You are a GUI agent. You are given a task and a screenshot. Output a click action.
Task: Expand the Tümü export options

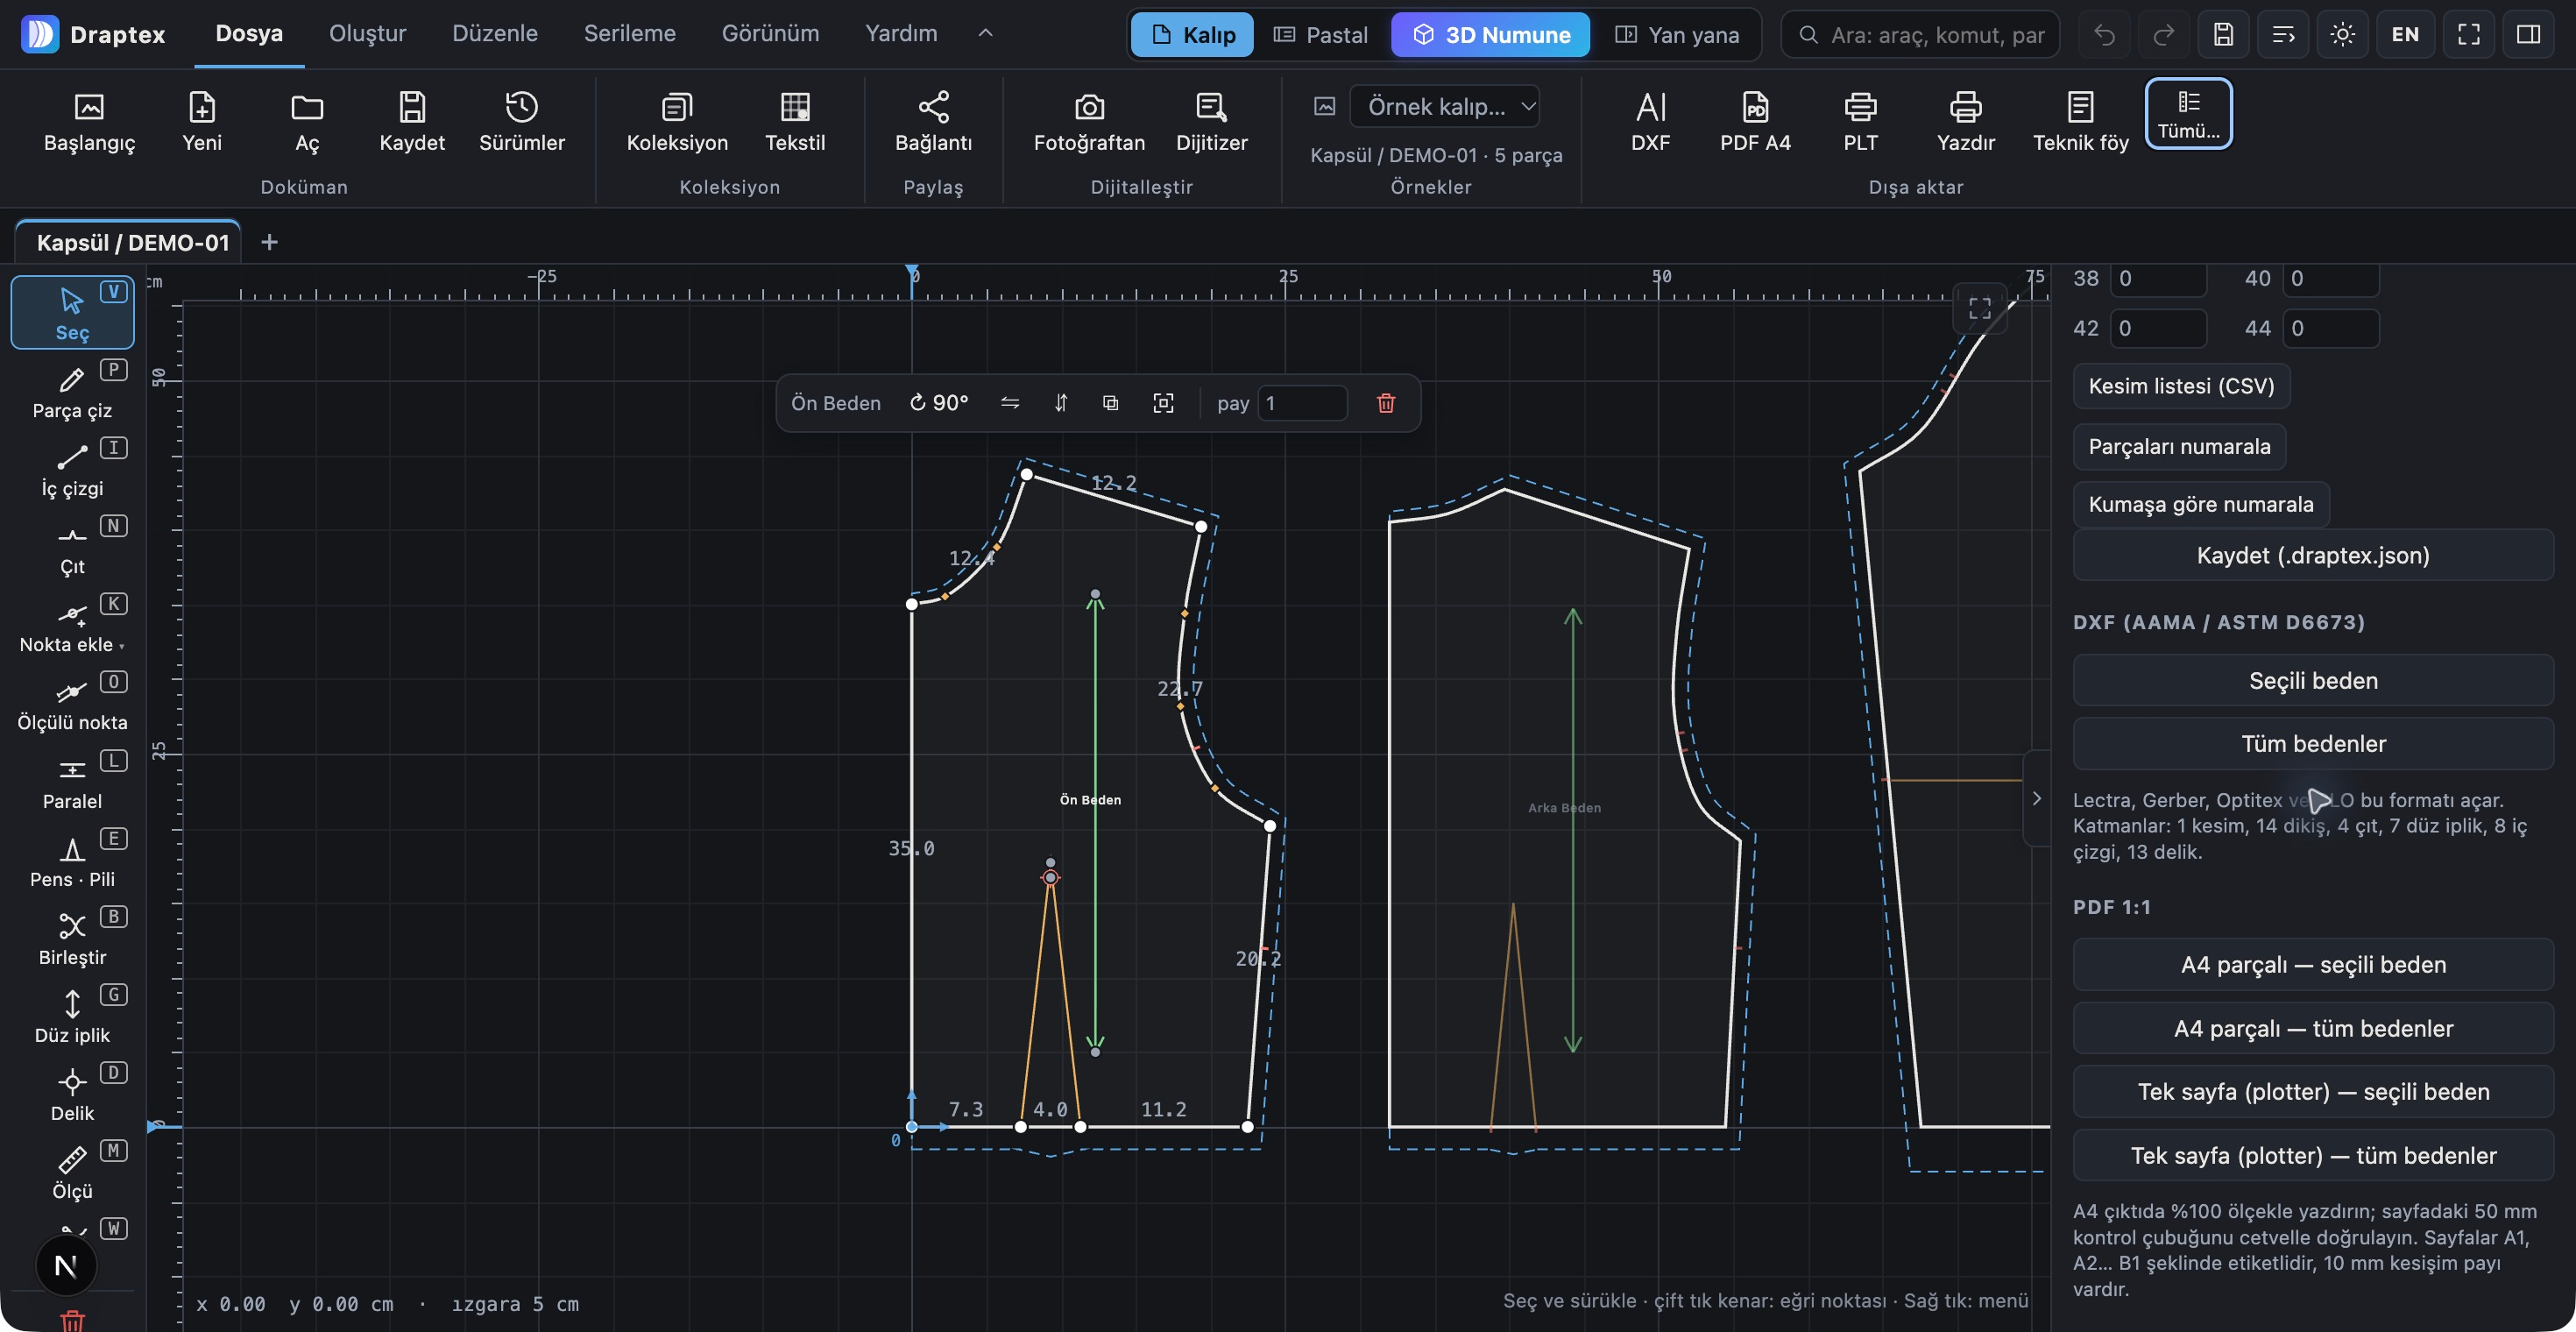2188,113
